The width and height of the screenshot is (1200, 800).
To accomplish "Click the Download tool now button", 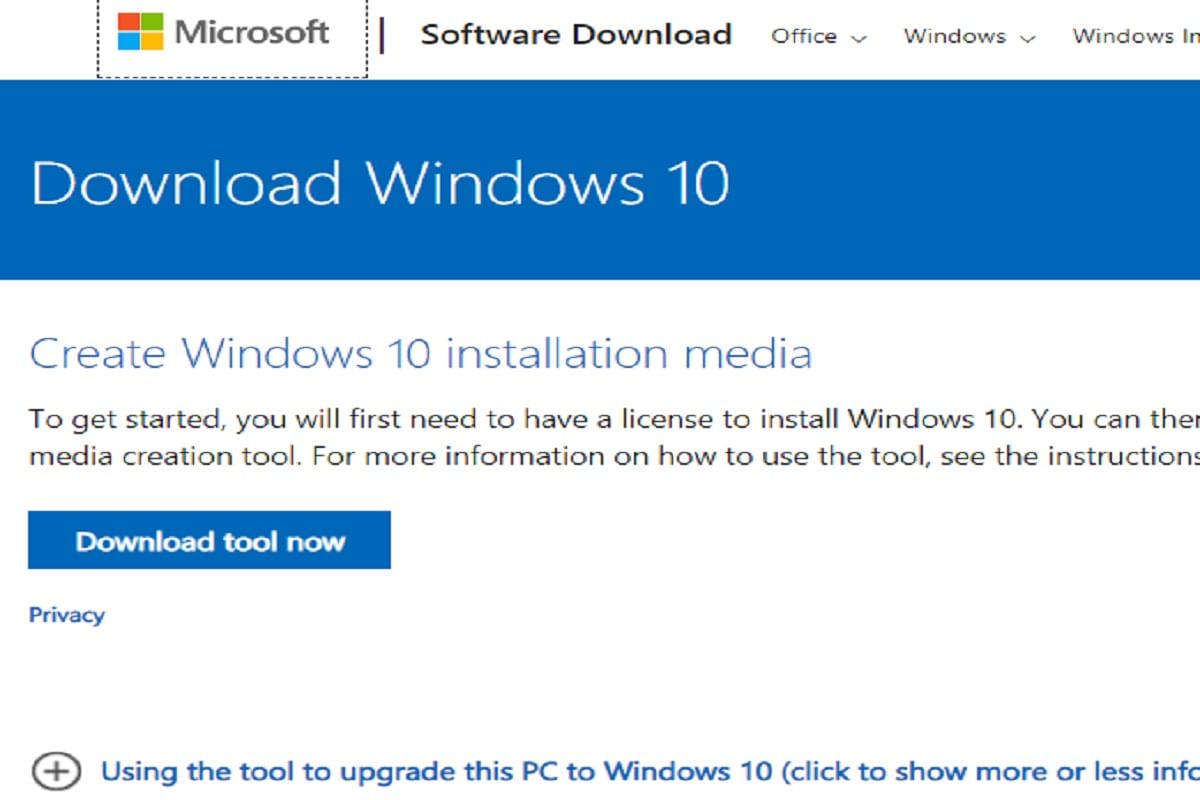I will pyautogui.click(x=210, y=540).
